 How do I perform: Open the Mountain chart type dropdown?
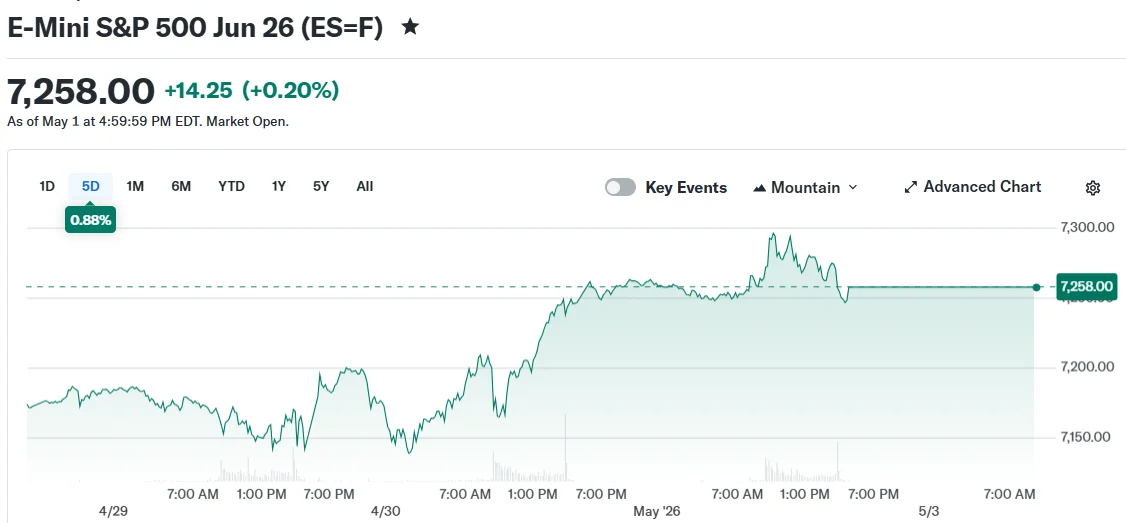pyautogui.click(x=805, y=188)
